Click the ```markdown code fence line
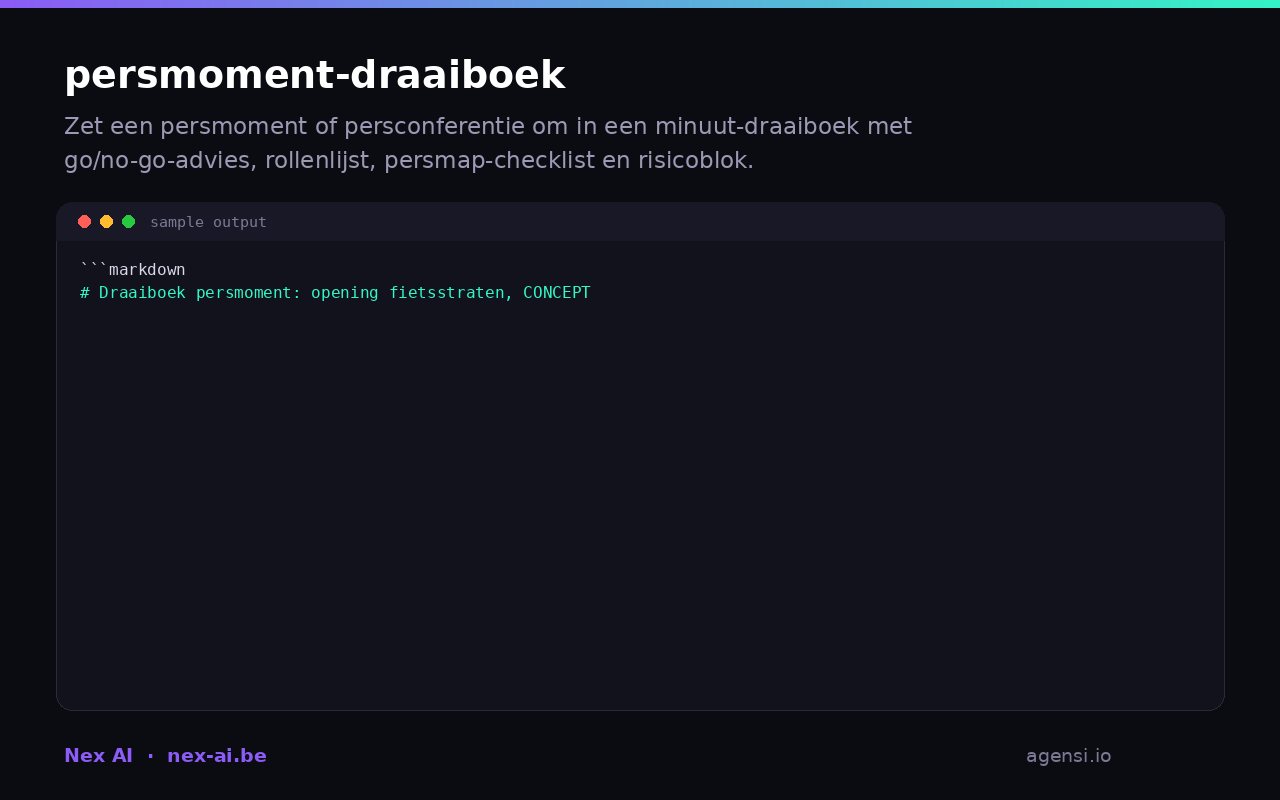Image resolution: width=1280 pixels, height=800 pixels. click(x=132, y=270)
